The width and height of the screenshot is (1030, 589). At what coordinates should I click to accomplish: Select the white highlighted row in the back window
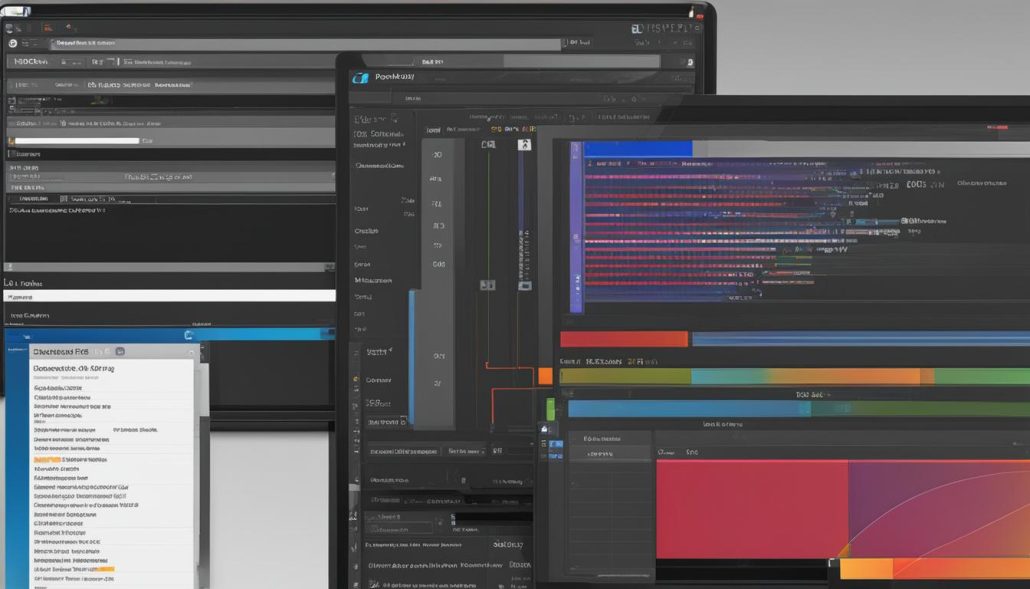click(x=170, y=296)
